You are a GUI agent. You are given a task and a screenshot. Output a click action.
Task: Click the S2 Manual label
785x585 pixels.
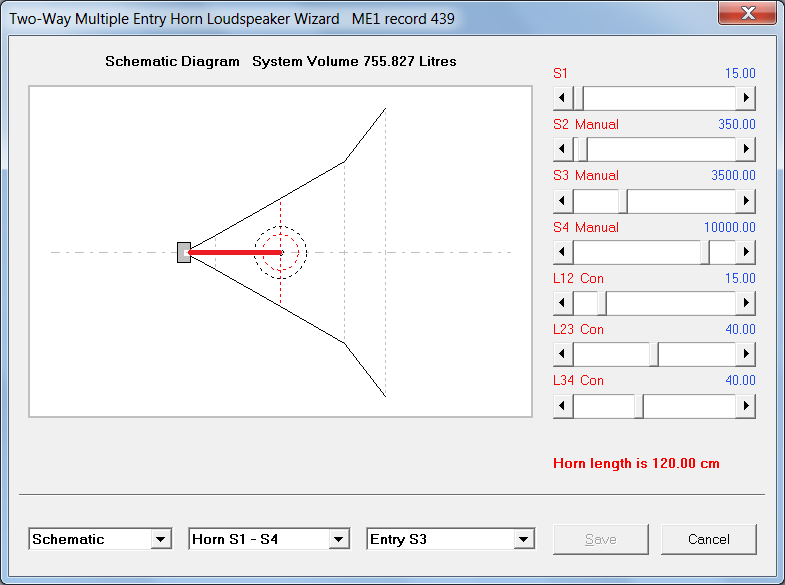(x=586, y=124)
